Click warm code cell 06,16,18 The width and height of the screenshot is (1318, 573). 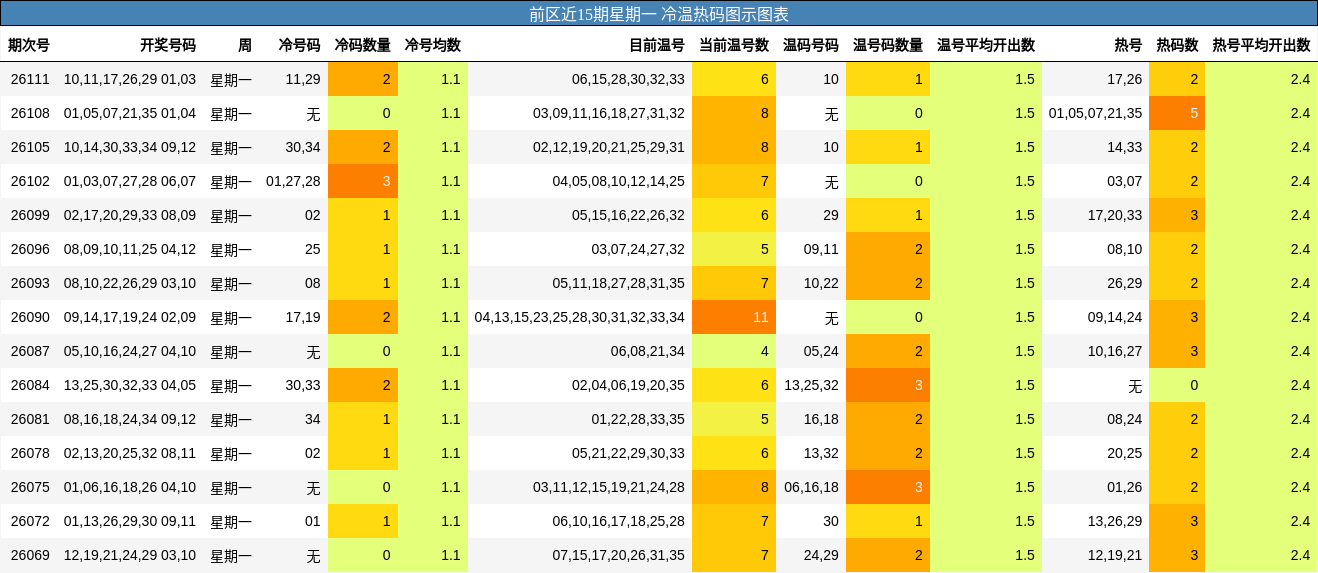pos(811,487)
